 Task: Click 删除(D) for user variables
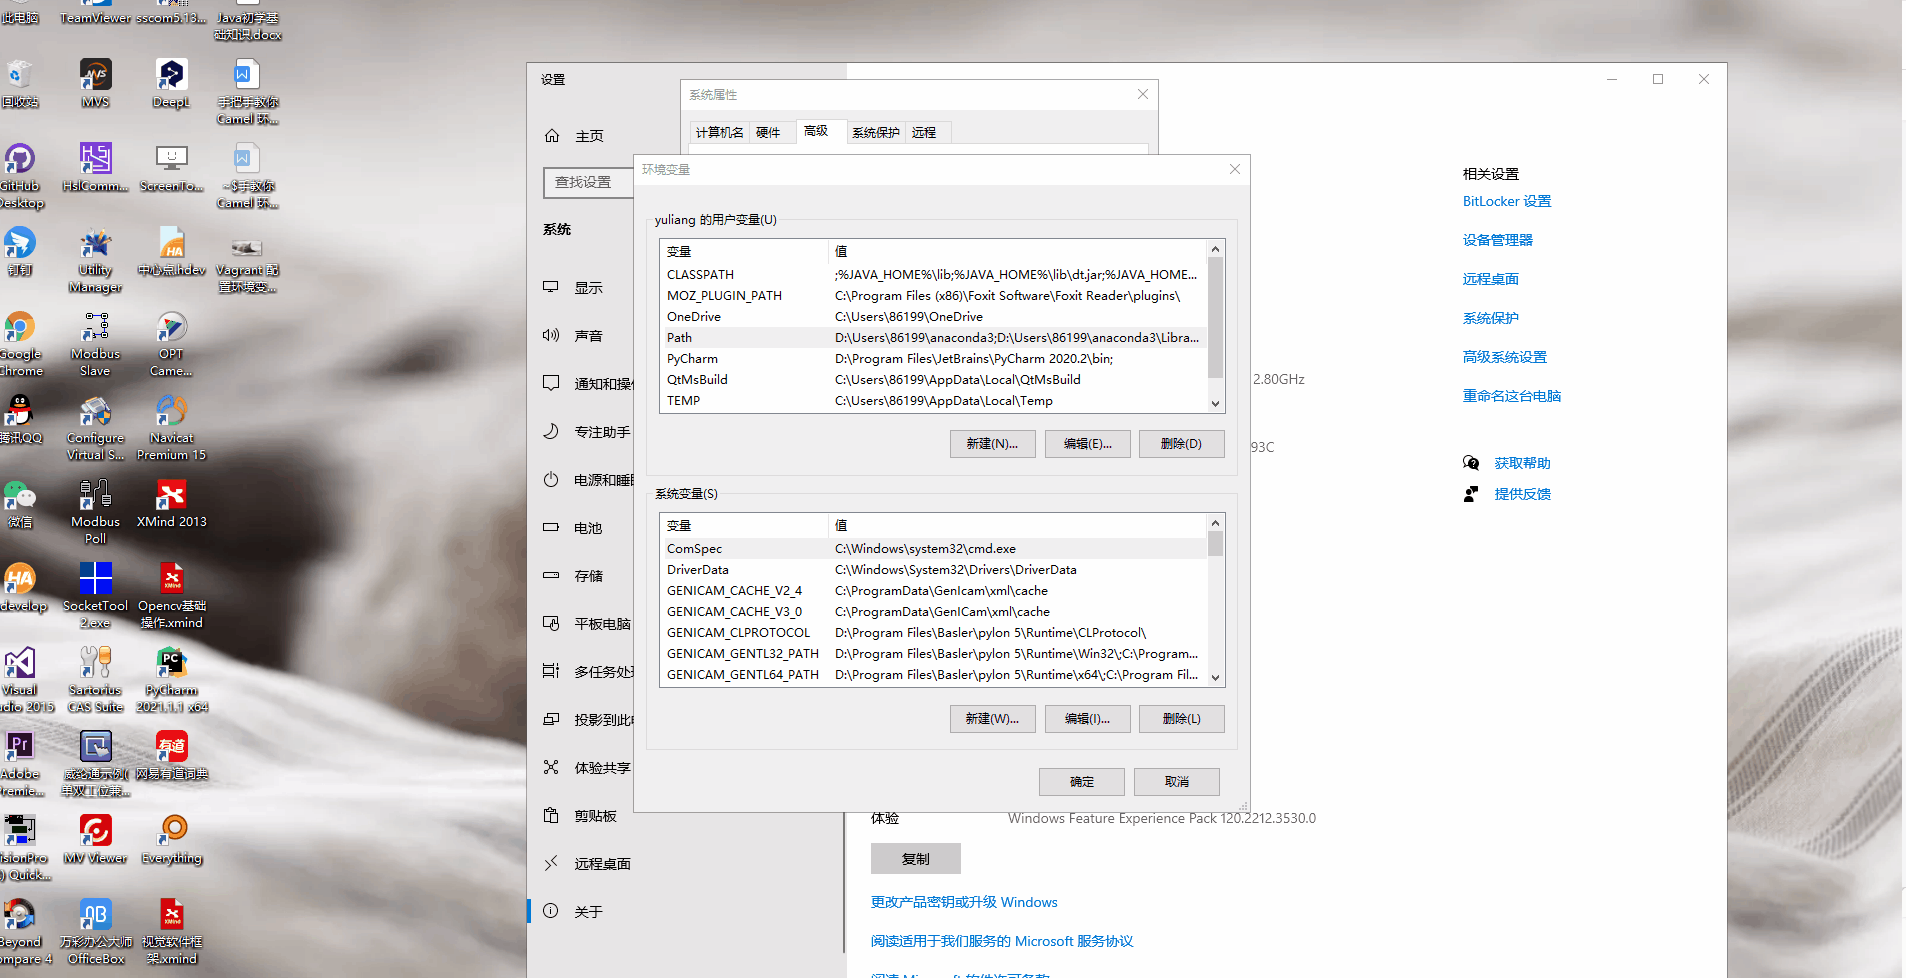1181,444
